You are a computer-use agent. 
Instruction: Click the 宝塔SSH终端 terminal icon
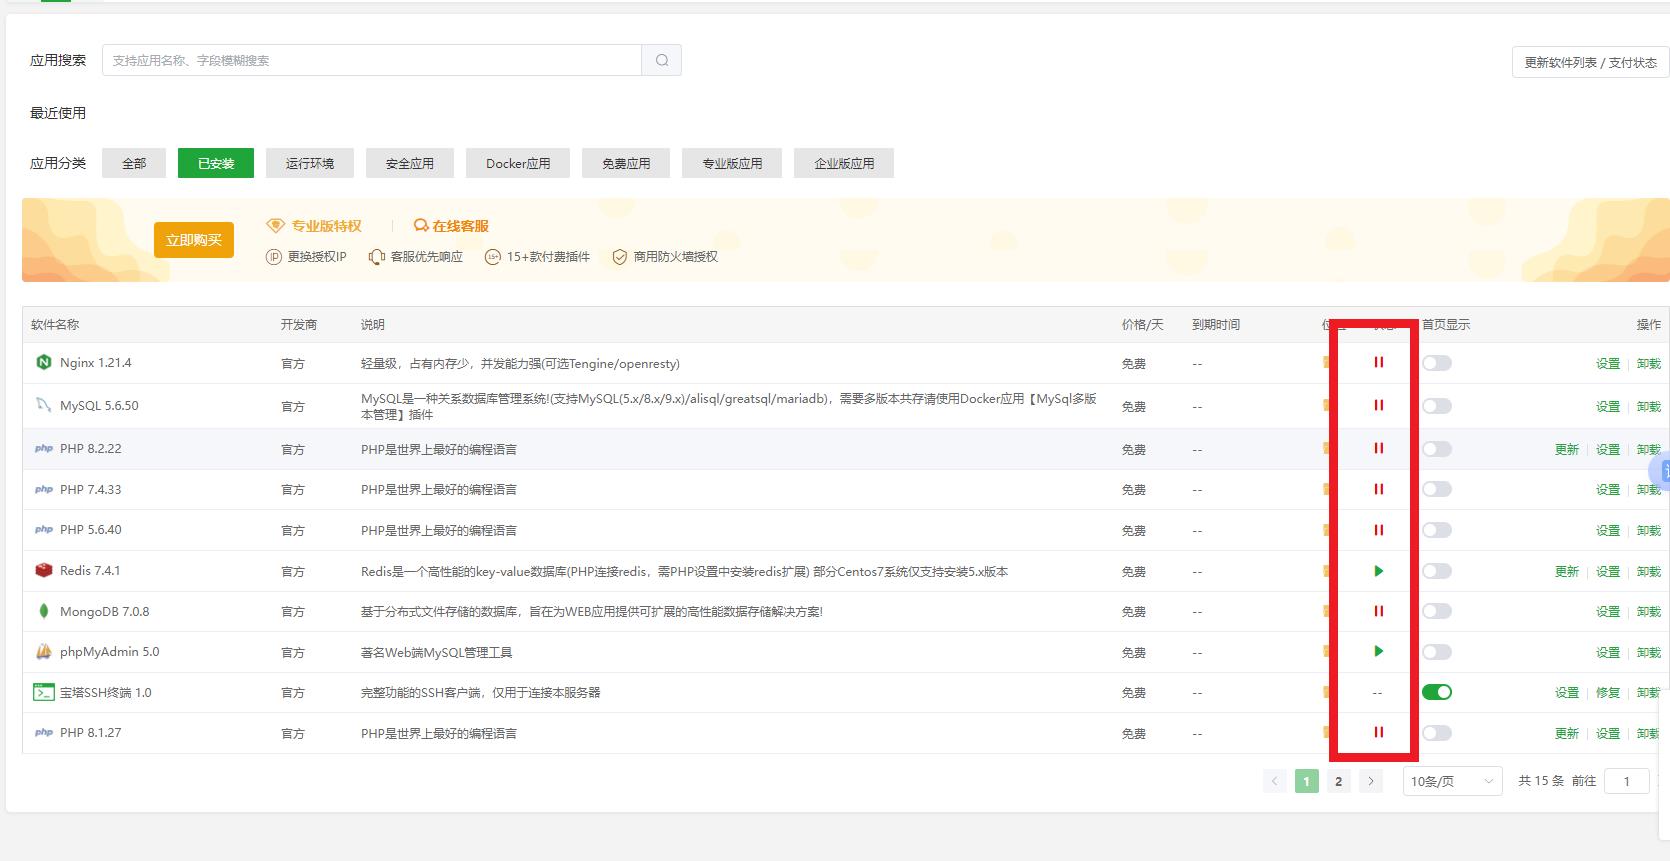click(x=43, y=692)
